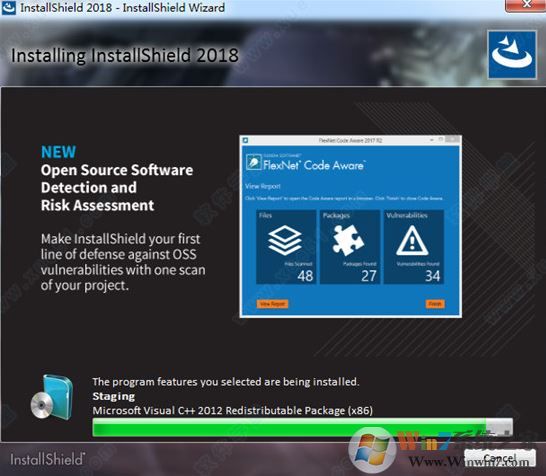Click the FlexNet Code Aware screenshot thumbnail
This screenshot has height=476, width=546.
click(351, 226)
